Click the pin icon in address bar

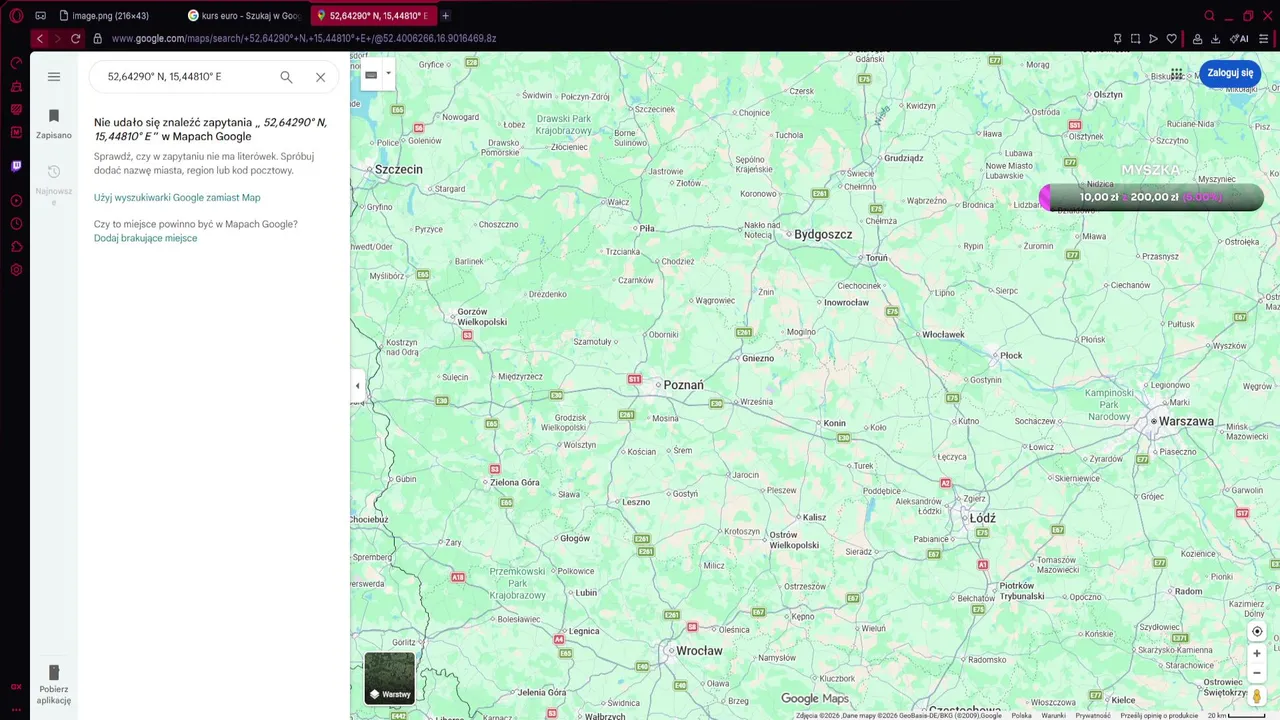1118,39
